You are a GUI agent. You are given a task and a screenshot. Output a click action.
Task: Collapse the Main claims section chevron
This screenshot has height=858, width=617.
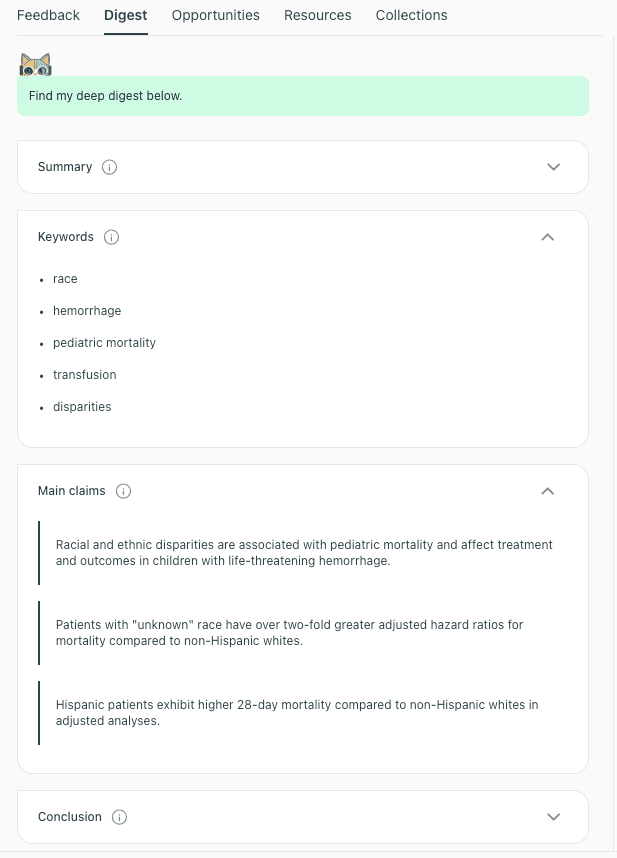[547, 491]
